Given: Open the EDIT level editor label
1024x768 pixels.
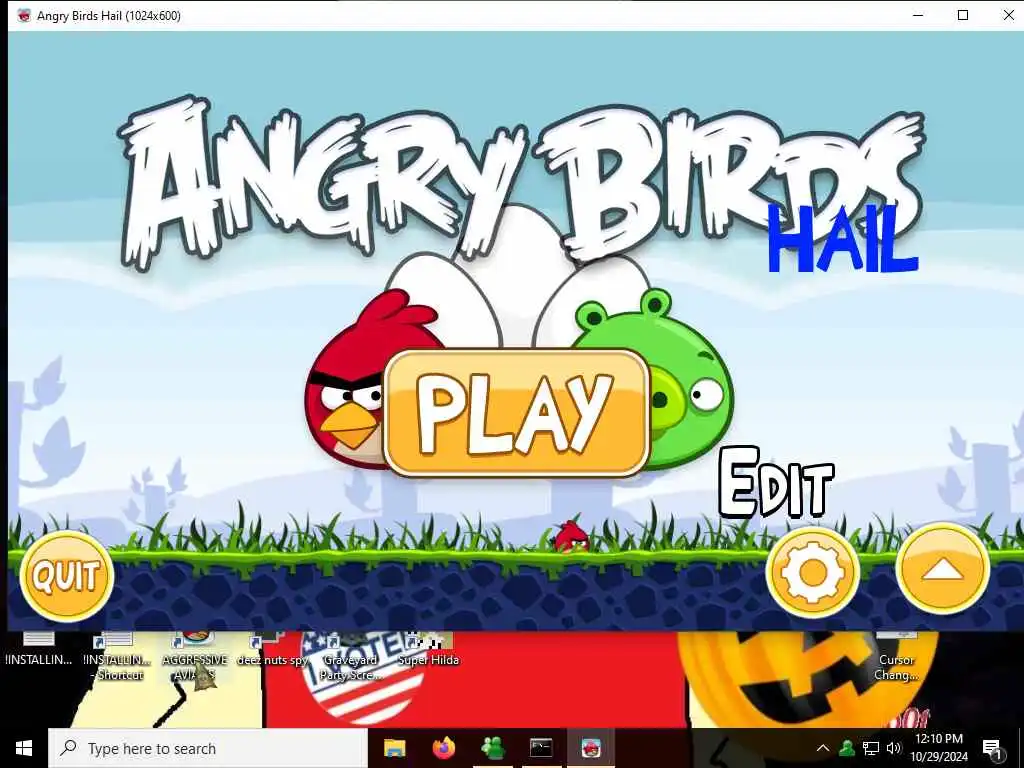Looking at the screenshot, I should (776, 483).
